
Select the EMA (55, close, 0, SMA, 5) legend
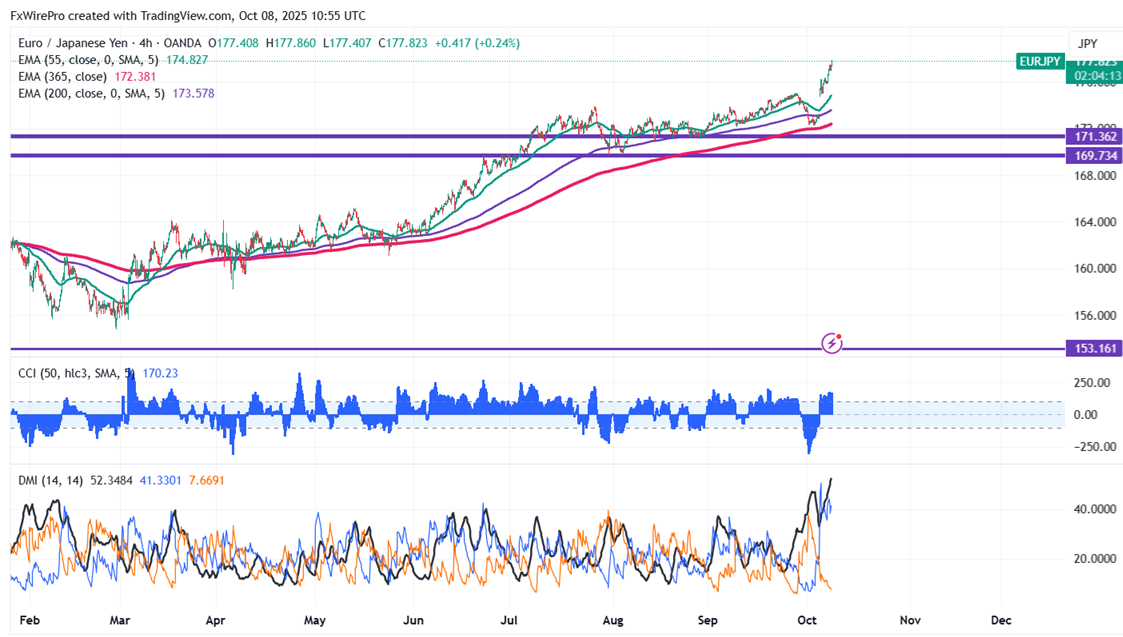point(88,60)
